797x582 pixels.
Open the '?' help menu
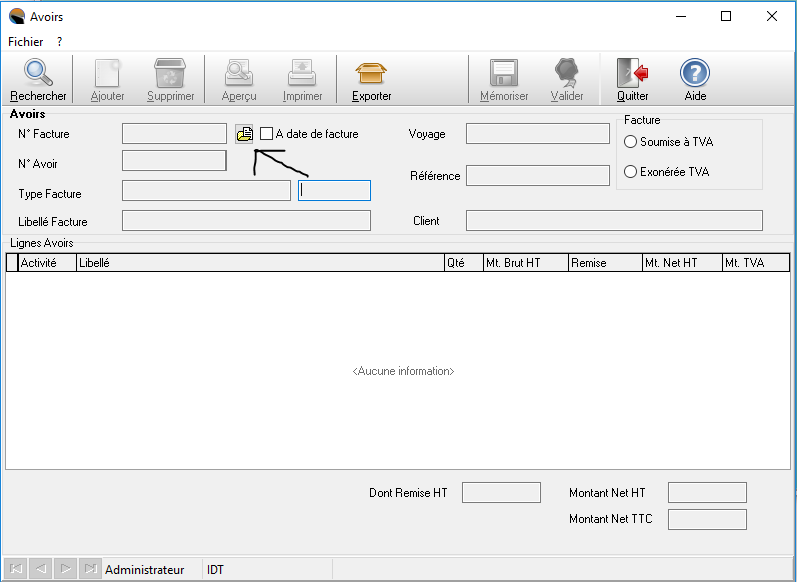(x=60, y=42)
